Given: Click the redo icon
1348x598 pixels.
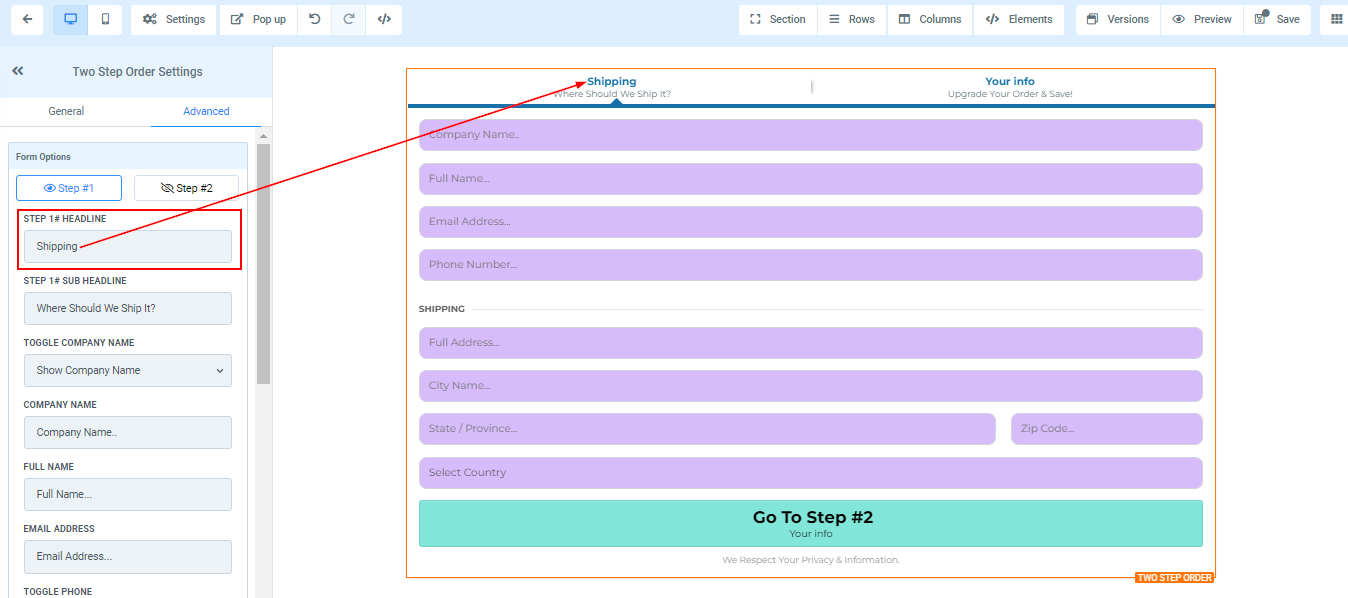Looking at the screenshot, I should [349, 19].
